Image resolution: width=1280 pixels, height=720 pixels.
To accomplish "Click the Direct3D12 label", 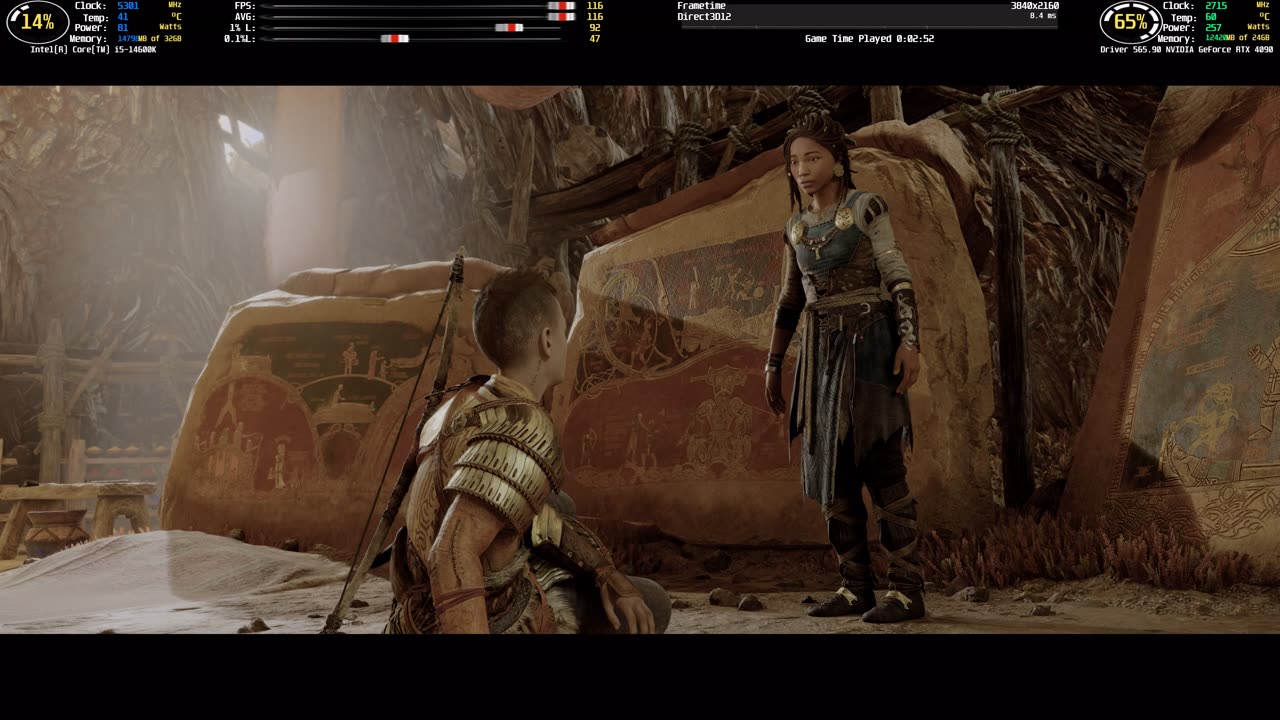I will point(705,17).
